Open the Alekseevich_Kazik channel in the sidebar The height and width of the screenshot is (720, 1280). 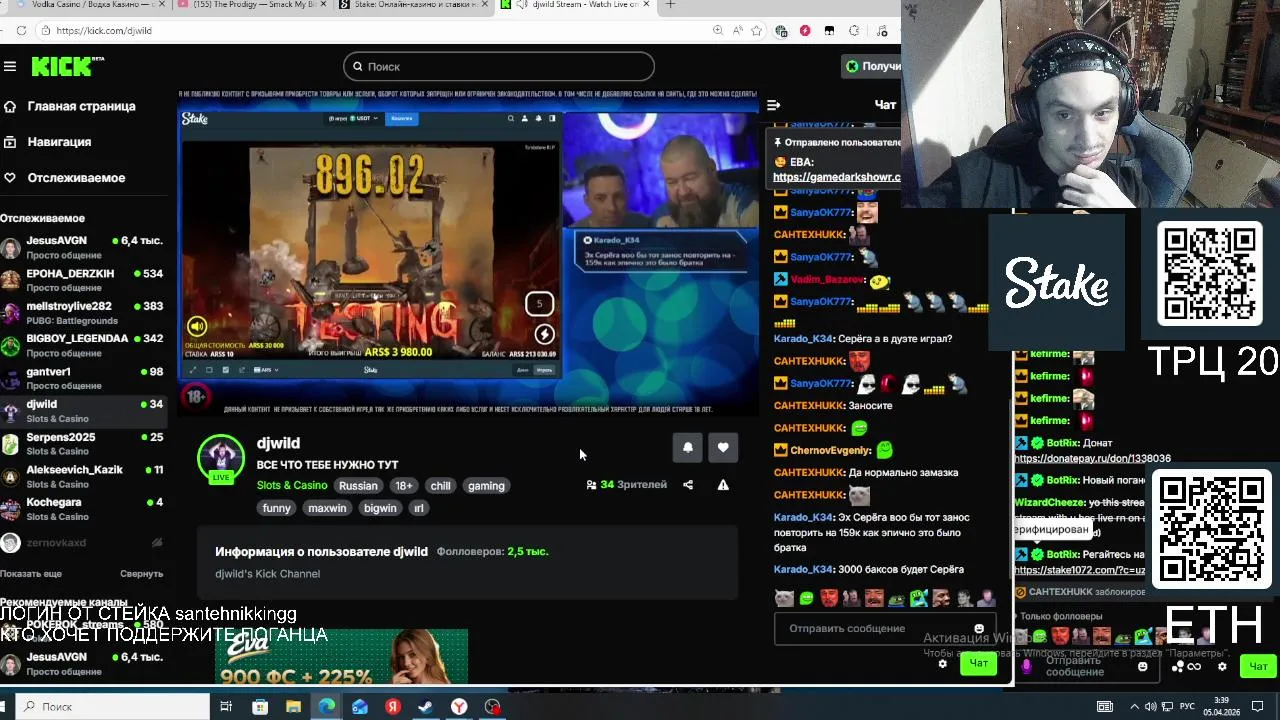point(82,477)
